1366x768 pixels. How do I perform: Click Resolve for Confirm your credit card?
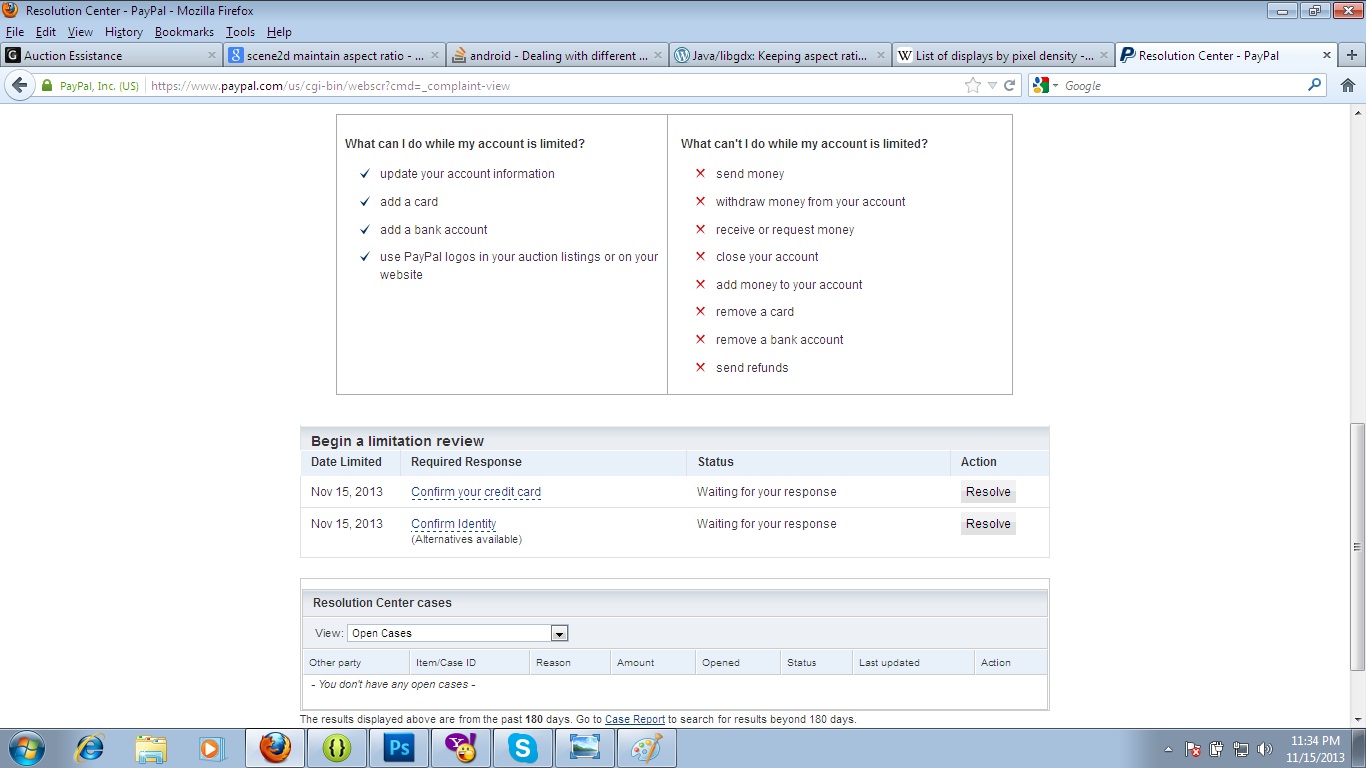(x=988, y=492)
